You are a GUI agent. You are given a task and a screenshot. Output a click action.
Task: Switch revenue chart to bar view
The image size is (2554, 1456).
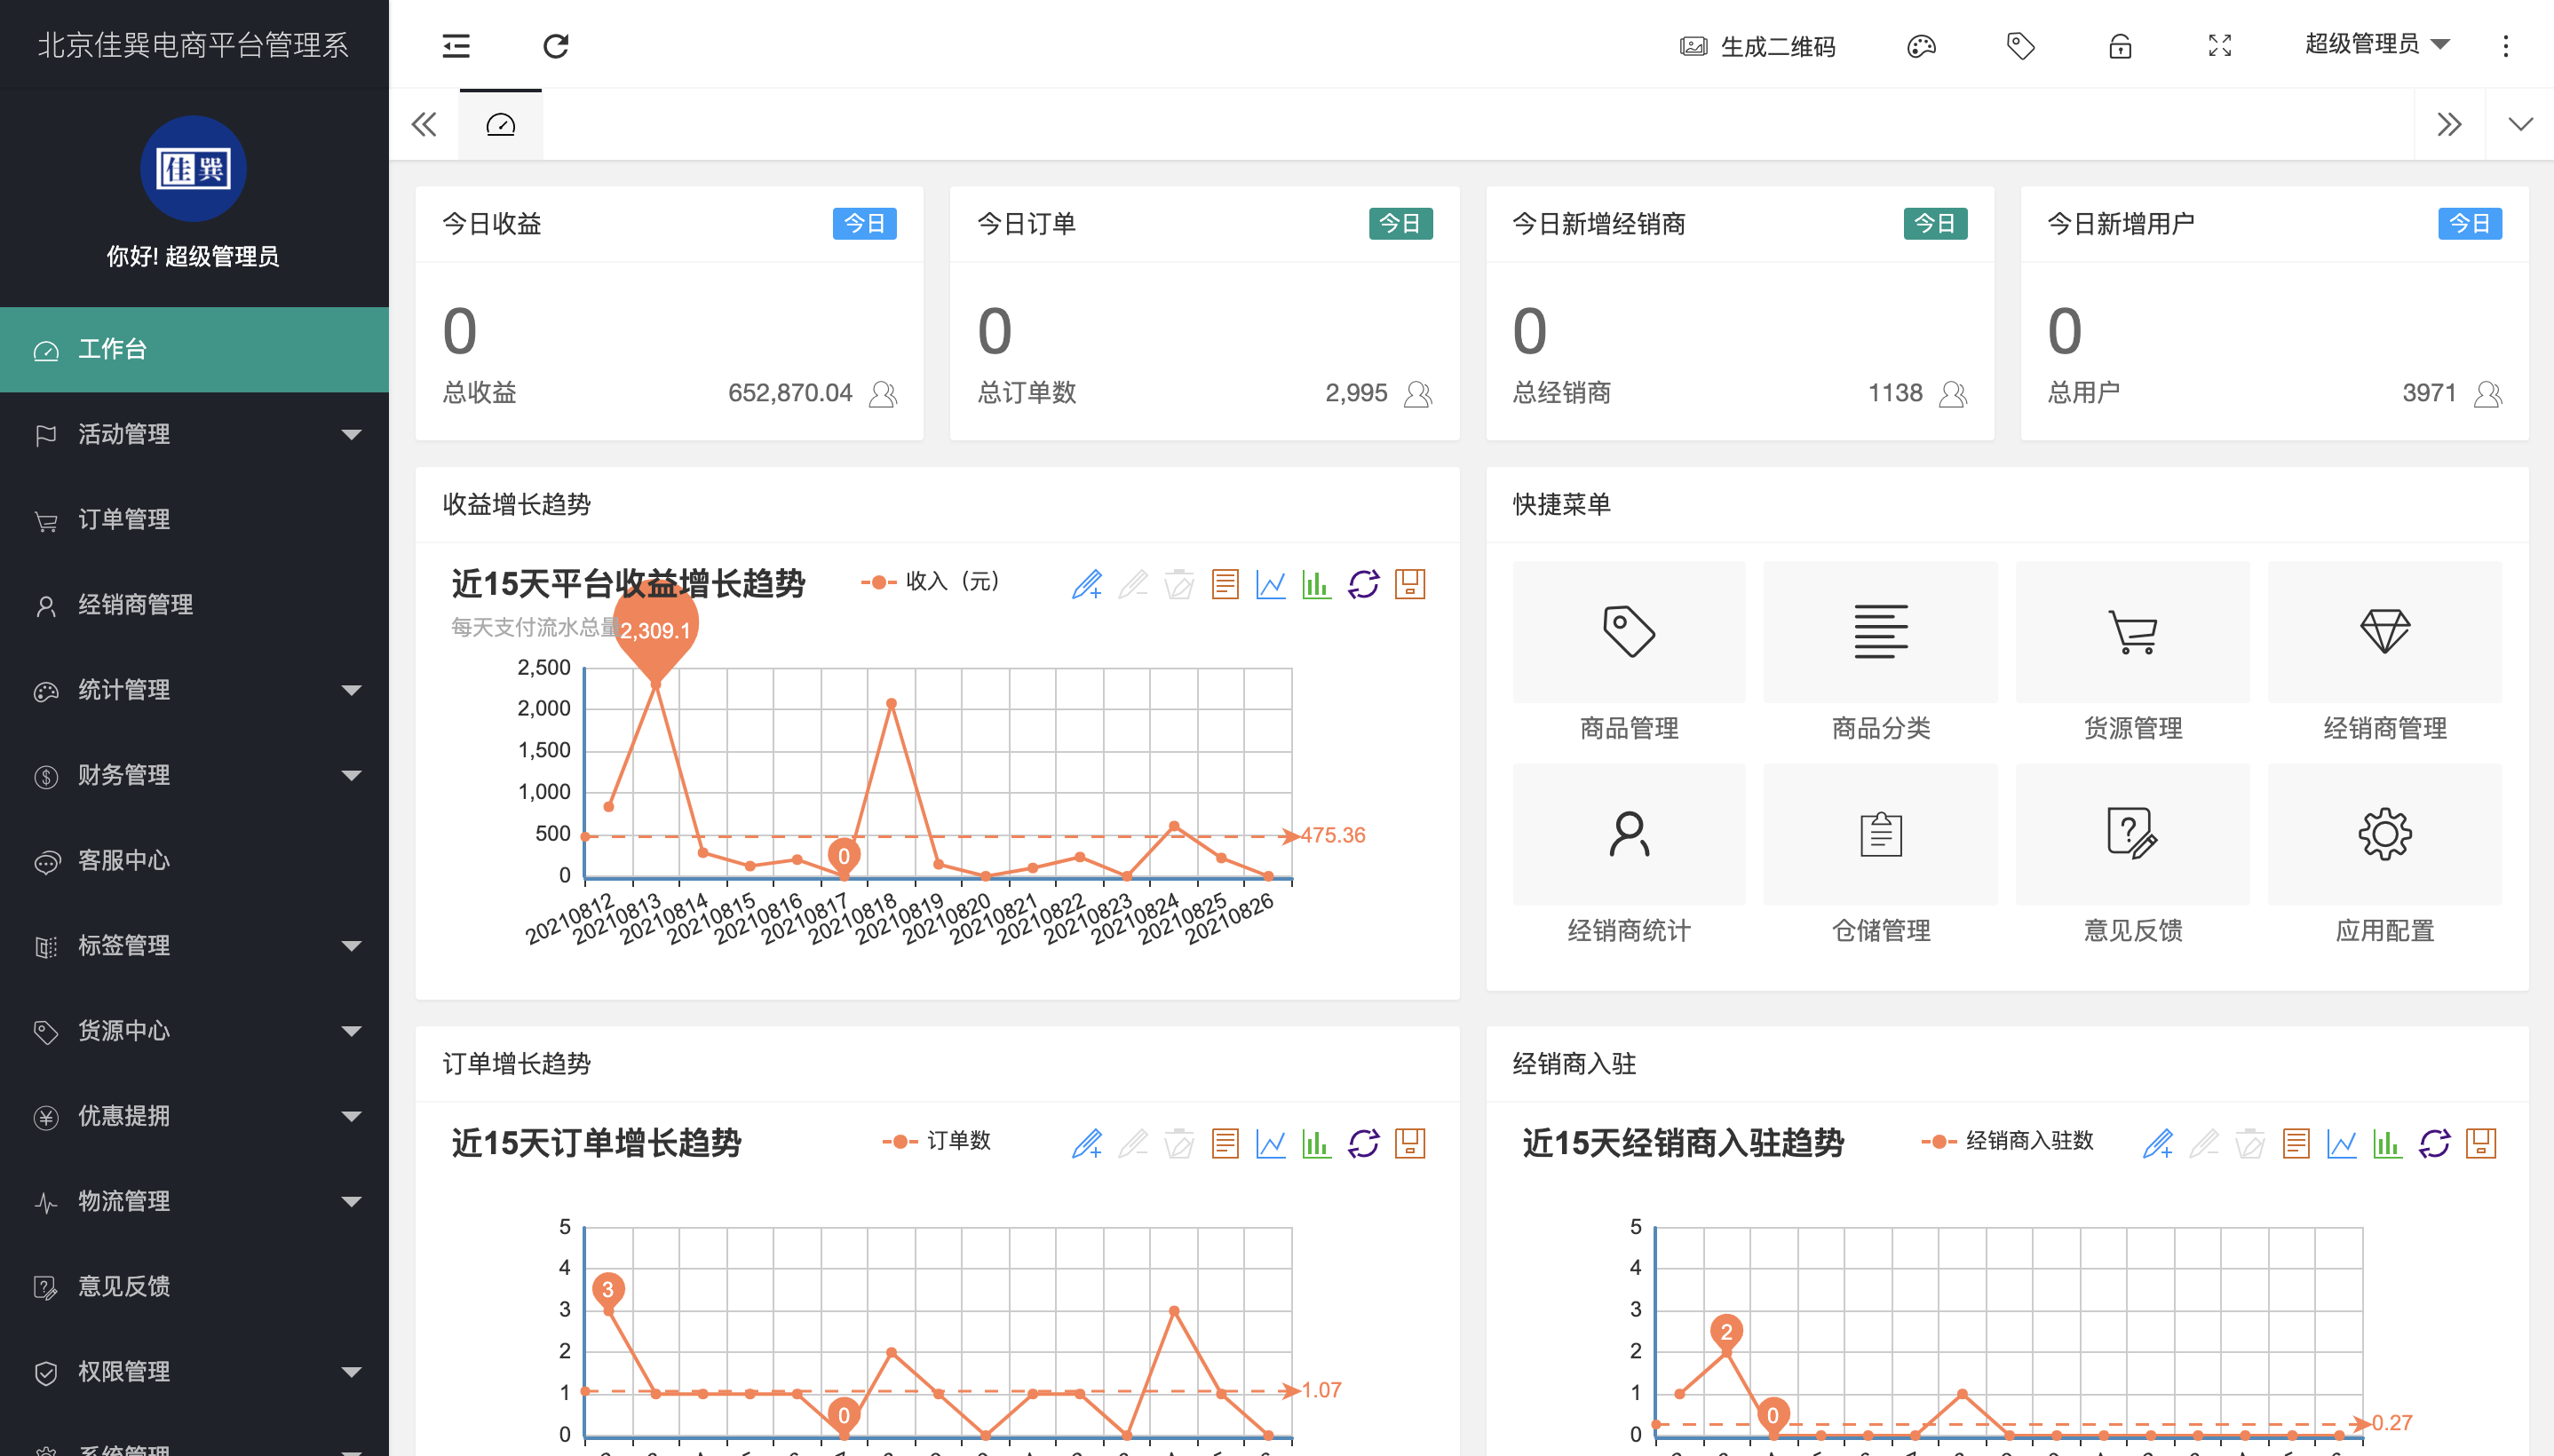pyautogui.click(x=1316, y=584)
